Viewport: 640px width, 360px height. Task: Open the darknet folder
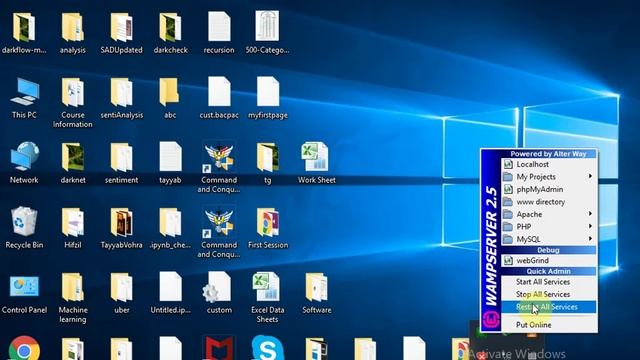tap(73, 157)
